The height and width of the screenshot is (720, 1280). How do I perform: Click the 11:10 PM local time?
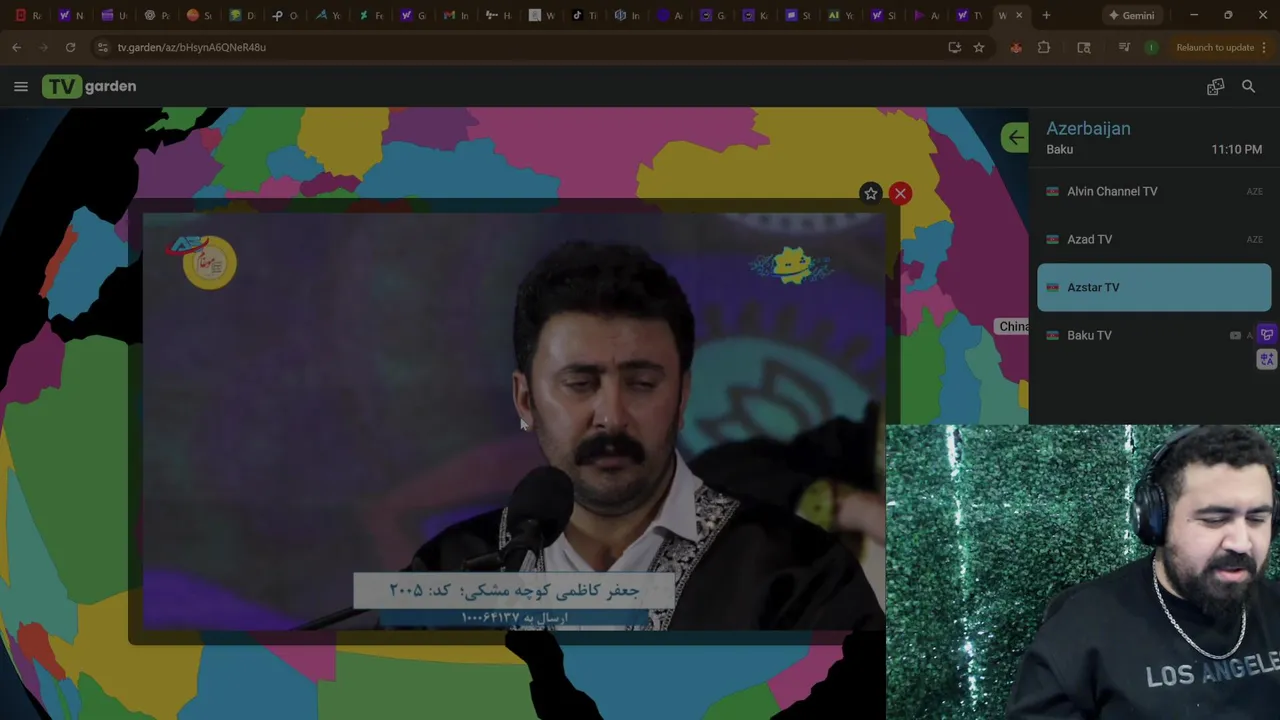tap(1236, 149)
